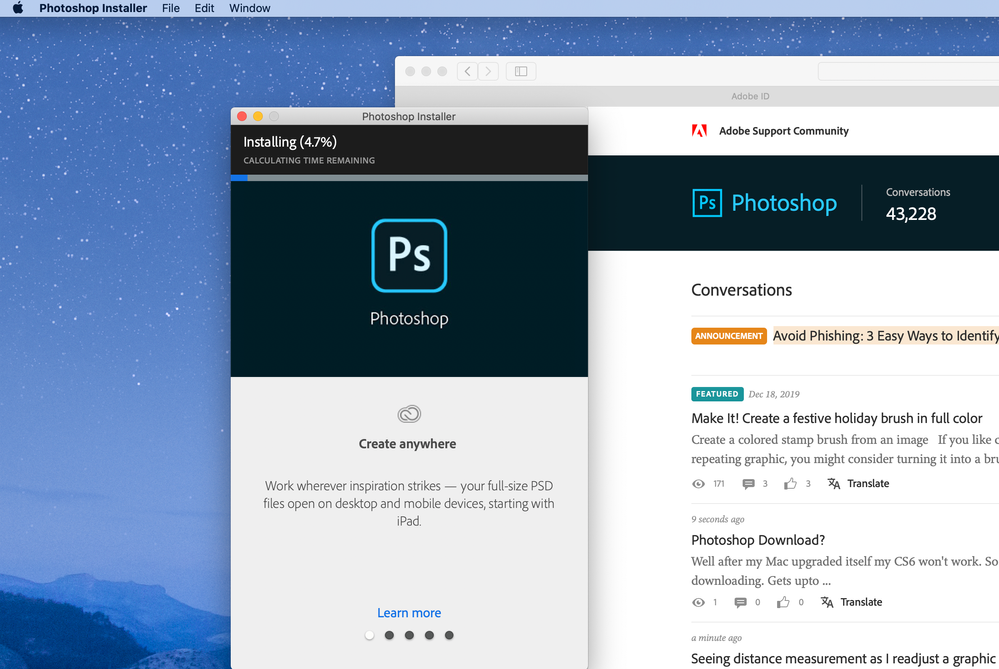Like the Photoshop Download? post
Screen dimensions: 999x669
[783, 602]
